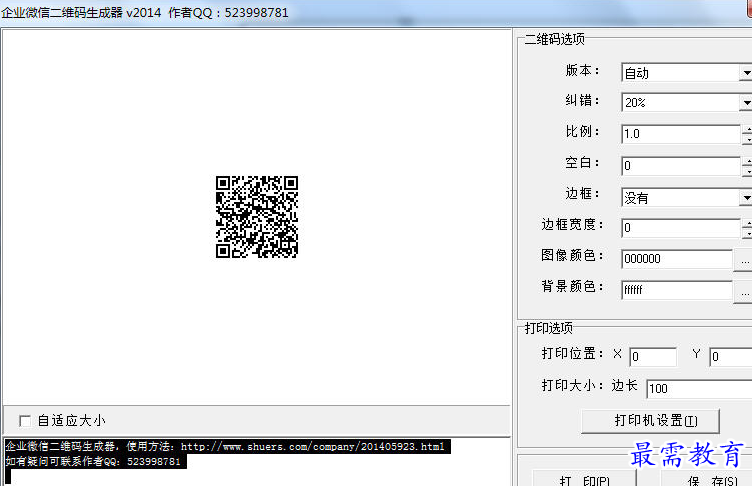Click the 边长 print size field
The image size is (752, 486).
[x=699, y=389]
